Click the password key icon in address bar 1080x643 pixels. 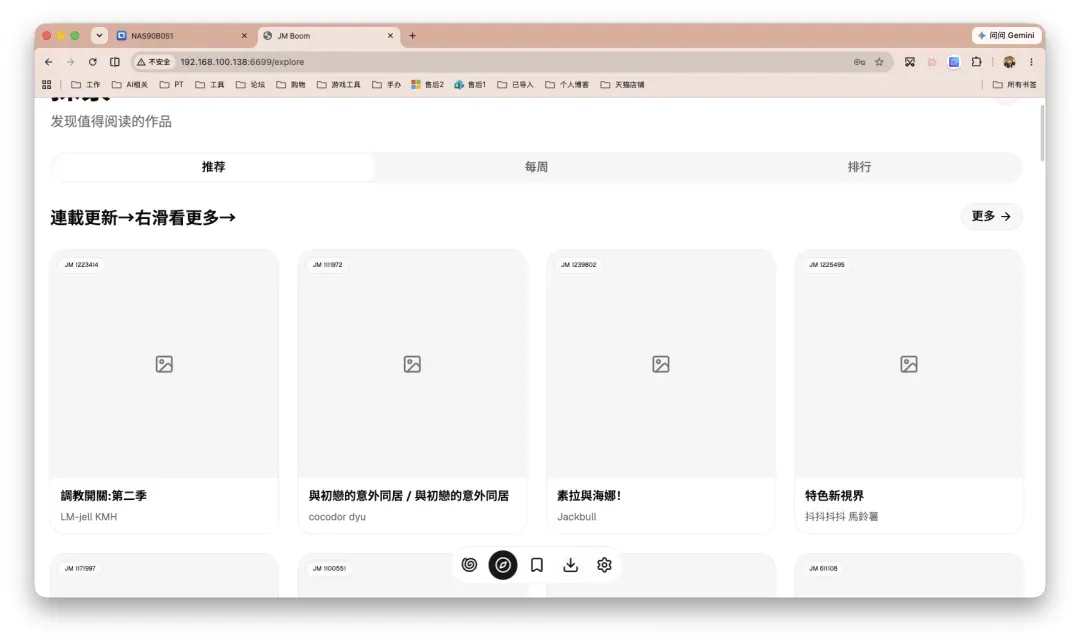point(859,62)
